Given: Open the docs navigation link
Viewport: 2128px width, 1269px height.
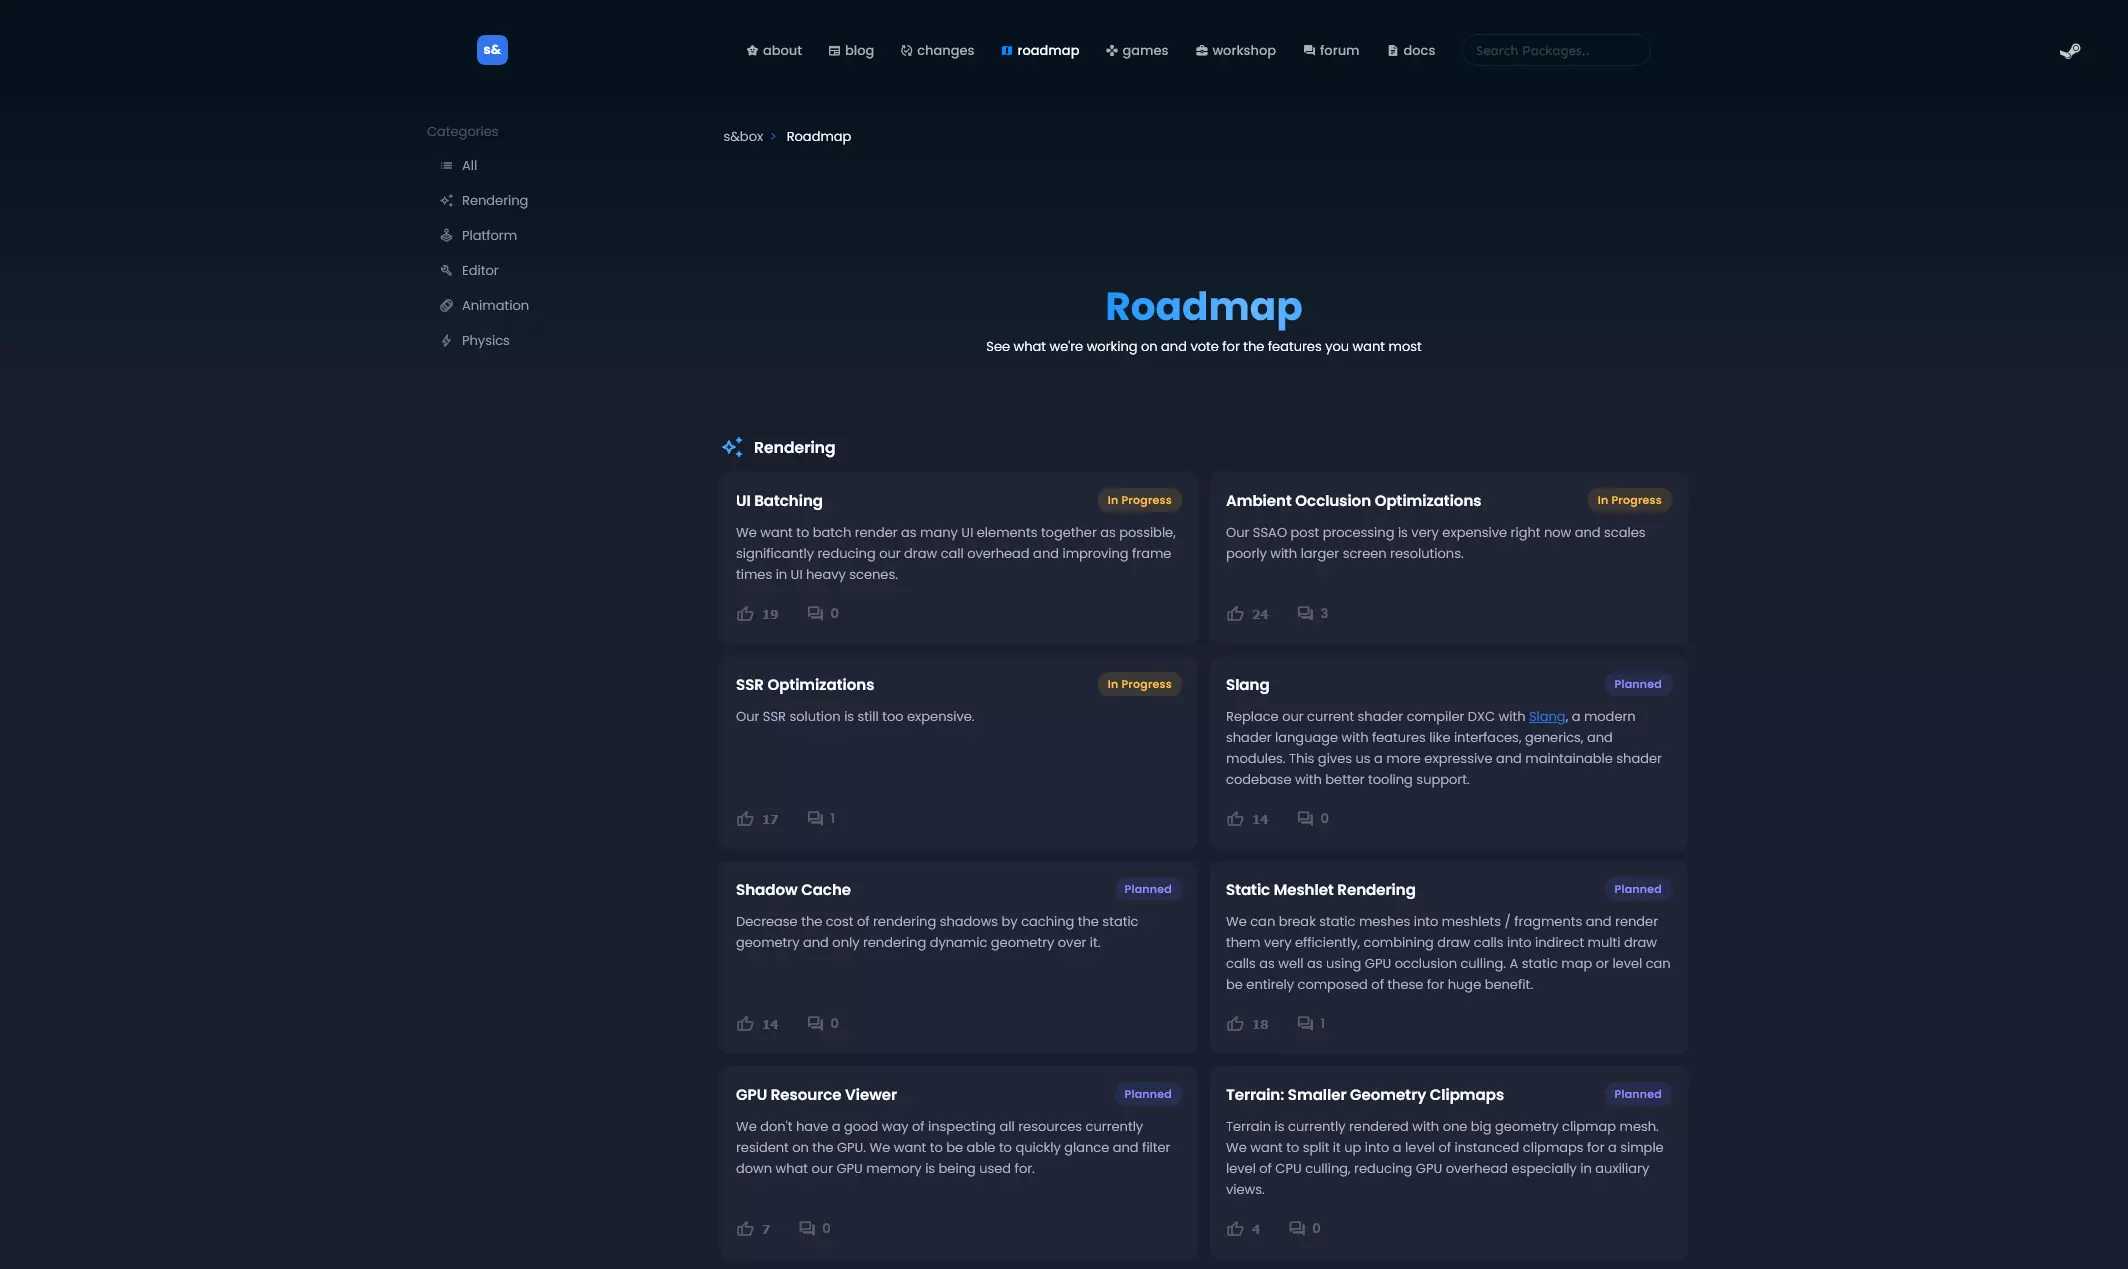Looking at the screenshot, I should click(1411, 51).
